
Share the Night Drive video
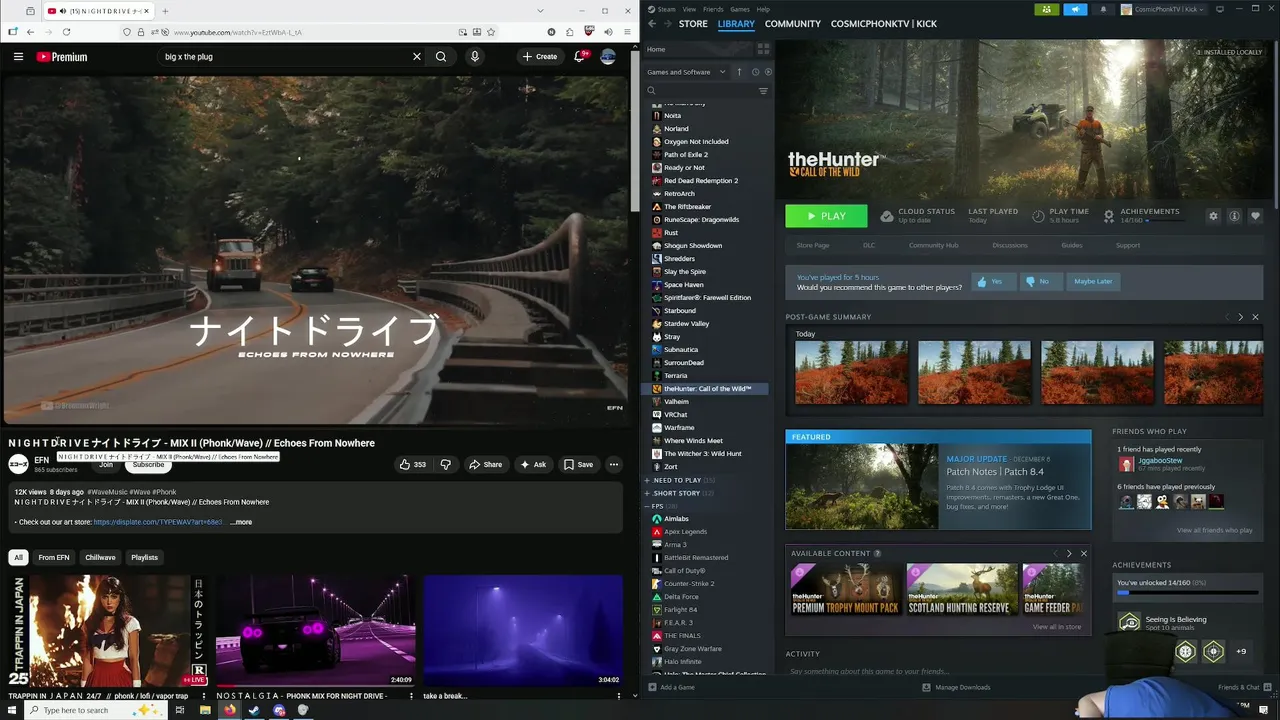click(x=485, y=464)
